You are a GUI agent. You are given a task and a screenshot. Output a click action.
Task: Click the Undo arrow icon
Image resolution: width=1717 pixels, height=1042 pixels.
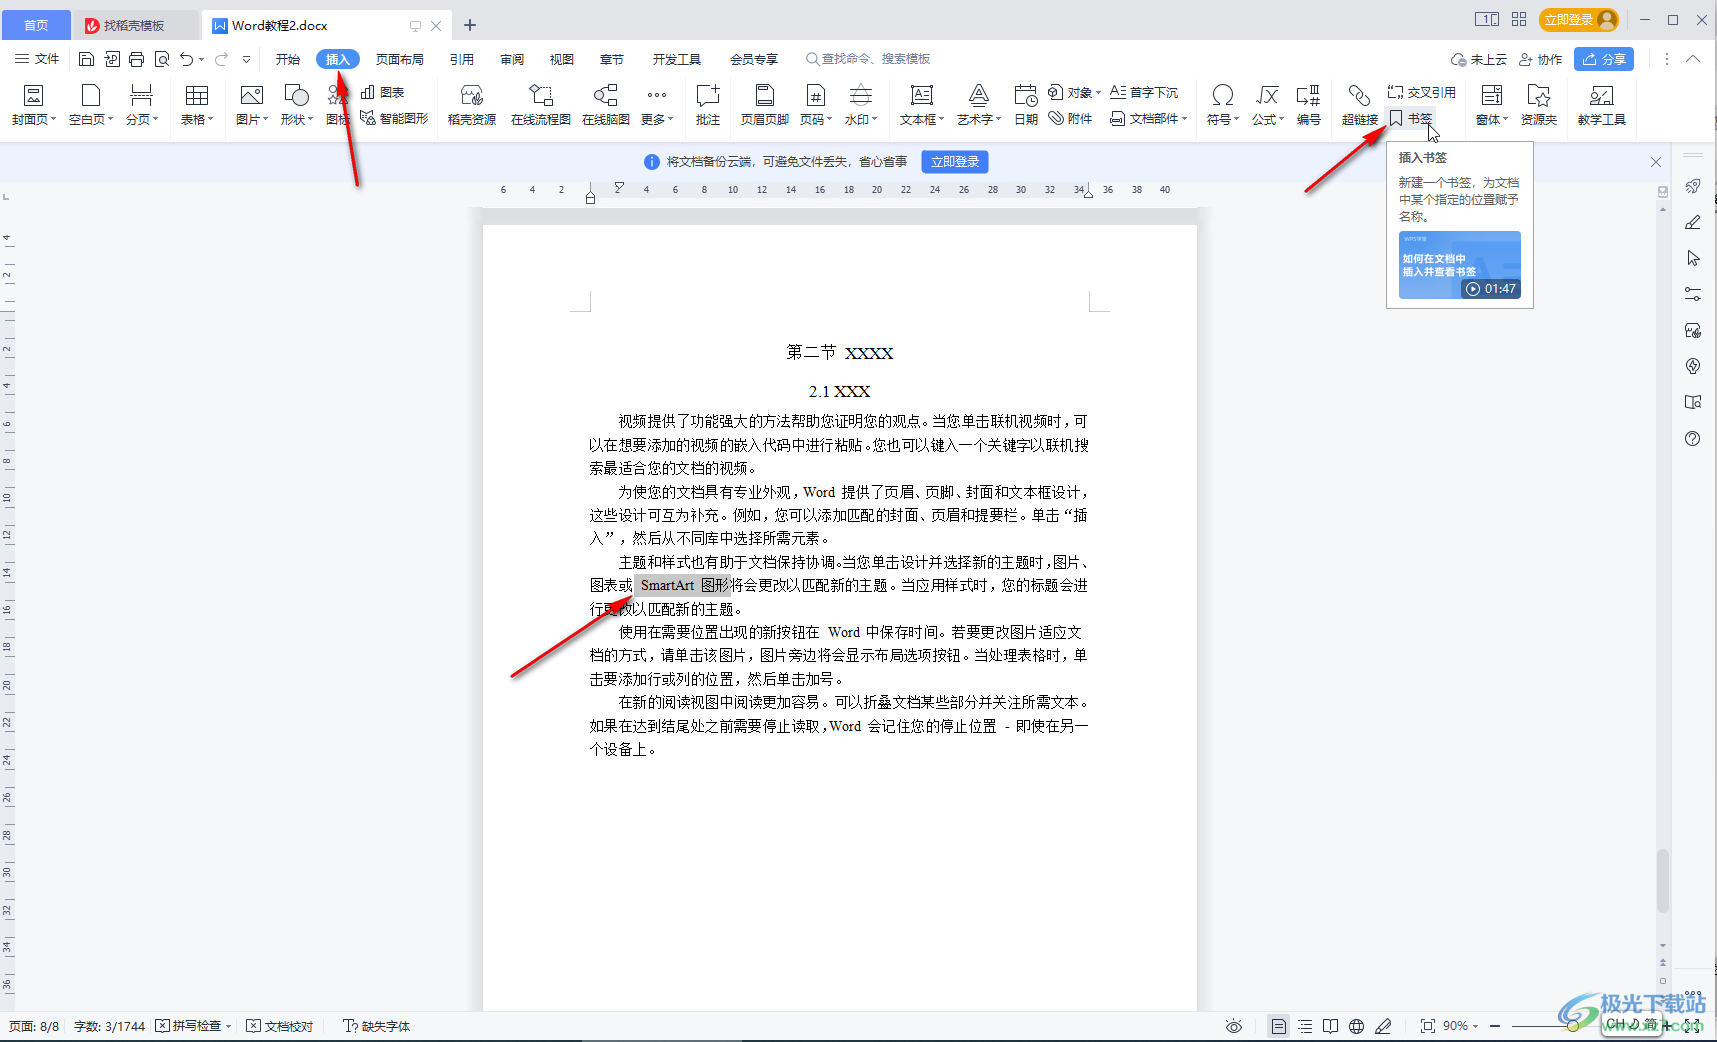pyautogui.click(x=186, y=59)
